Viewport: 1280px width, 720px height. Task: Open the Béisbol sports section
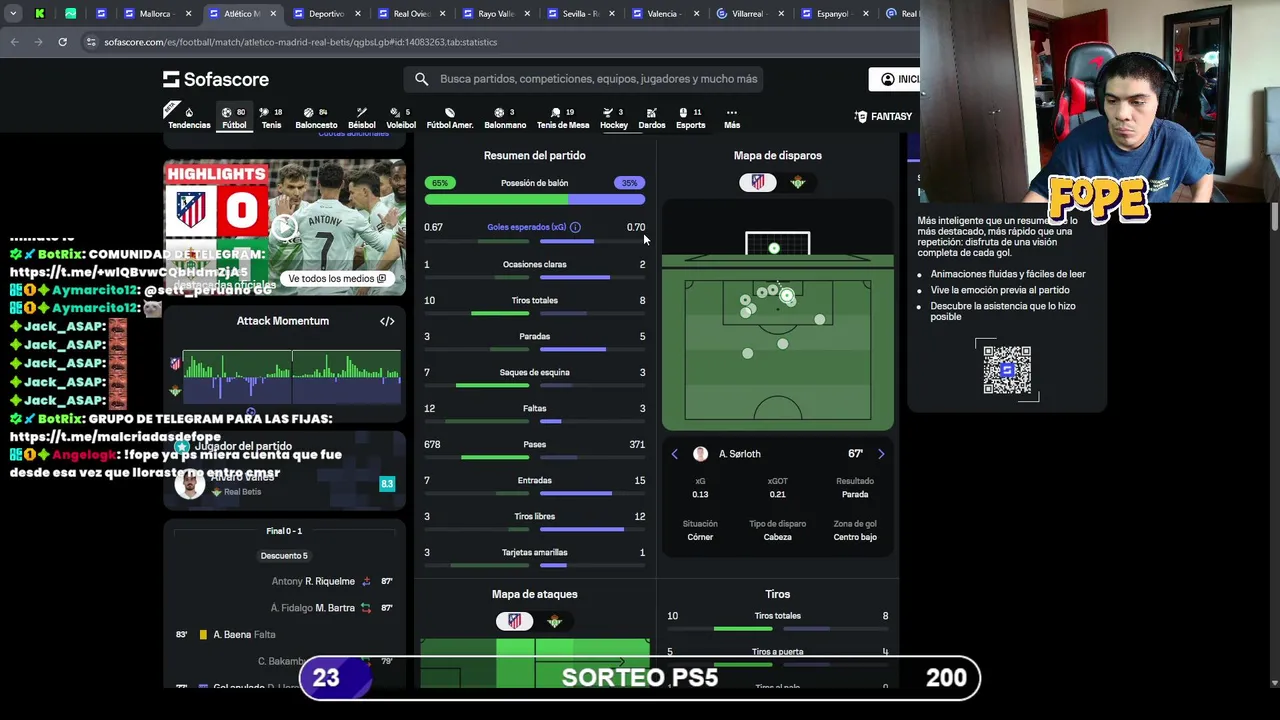click(x=362, y=118)
